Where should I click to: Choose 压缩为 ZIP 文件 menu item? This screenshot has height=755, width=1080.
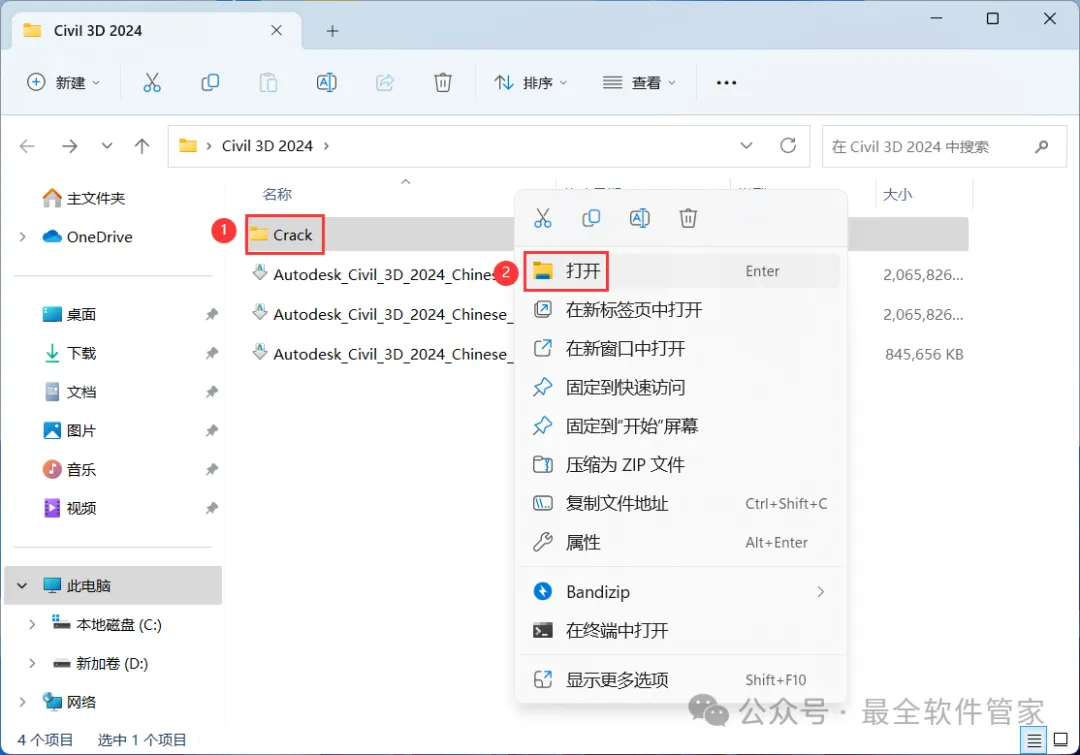pos(681,464)
